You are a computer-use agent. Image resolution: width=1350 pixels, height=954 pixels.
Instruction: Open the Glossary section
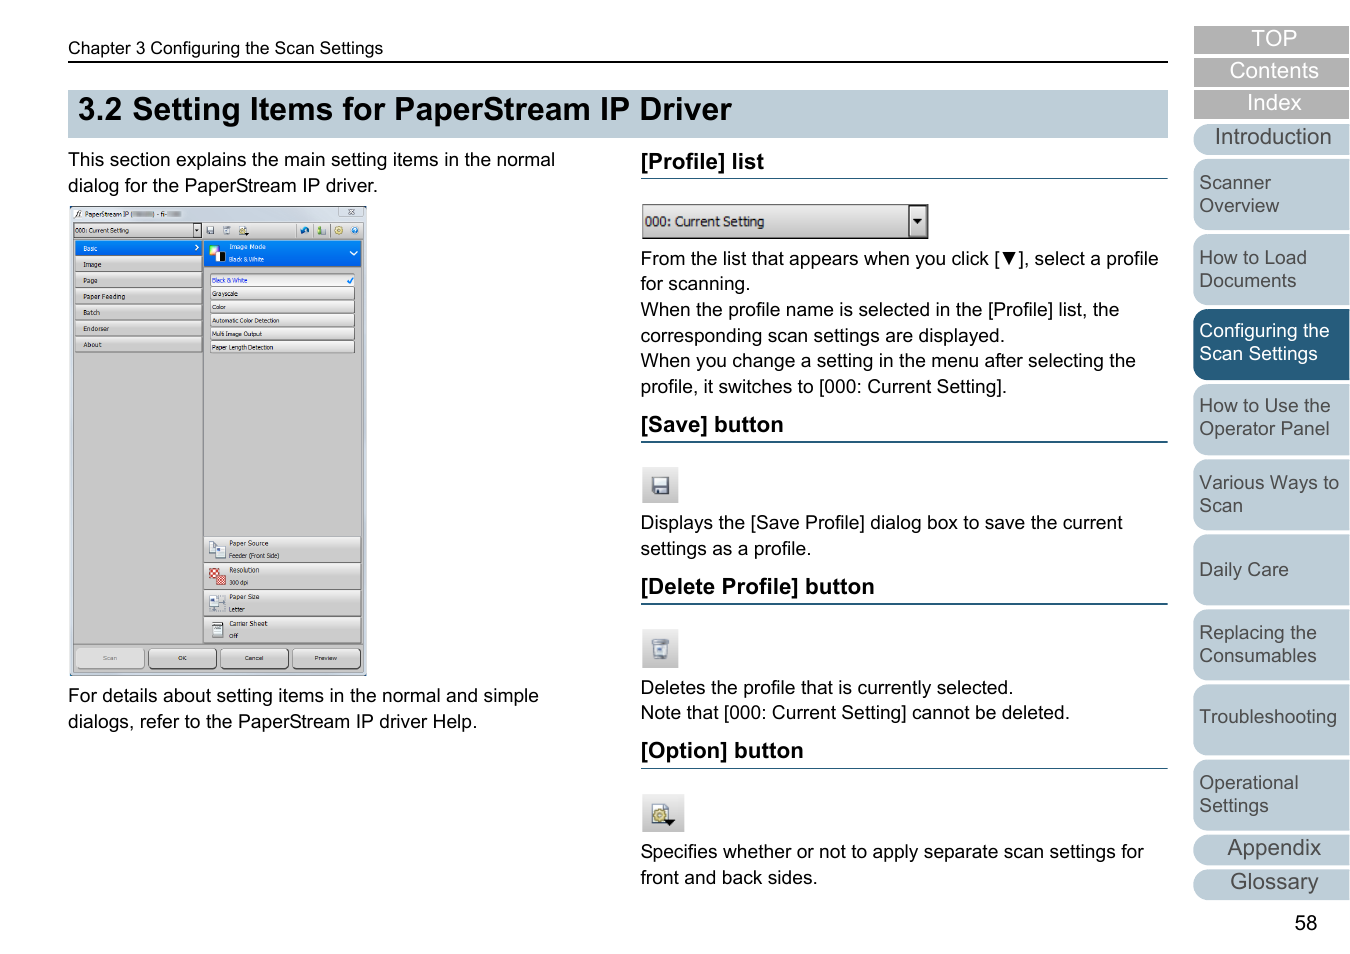[x=1272, y=883]
